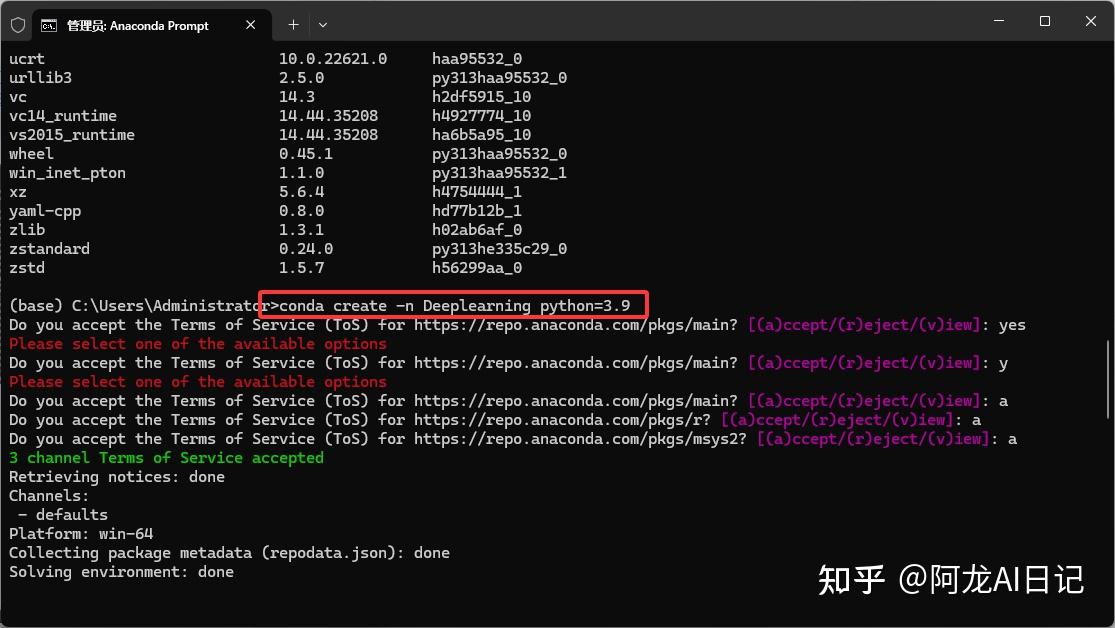
Task: Close the terminal window
Action: 1091,21
